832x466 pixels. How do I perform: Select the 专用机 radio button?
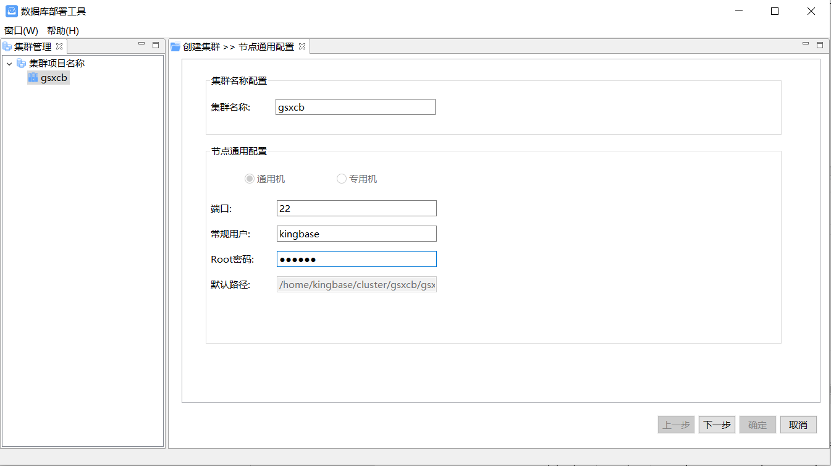point(342,179)
